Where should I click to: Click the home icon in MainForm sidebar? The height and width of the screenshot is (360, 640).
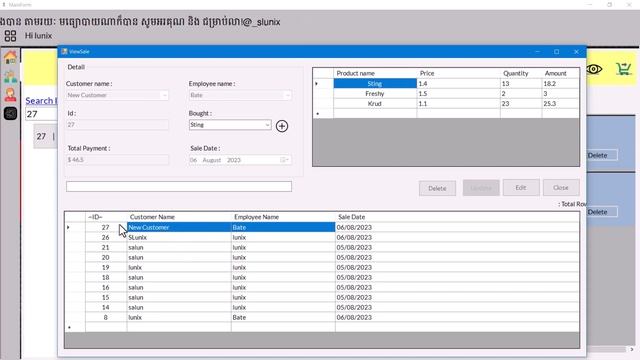point(10,57)
